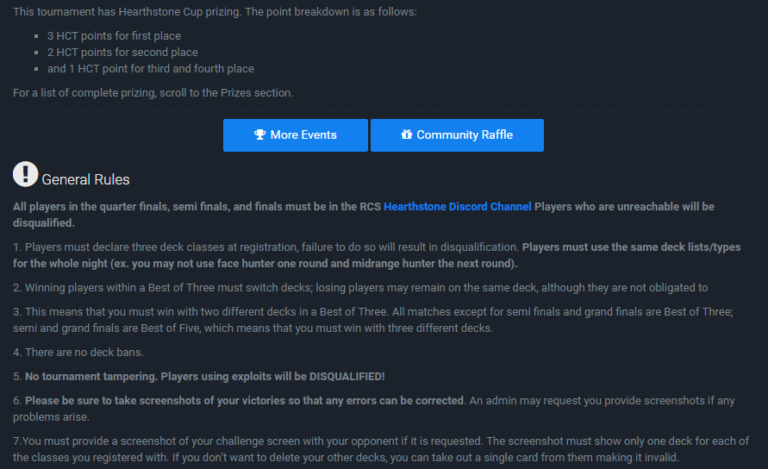The image size is (768, 469).
Task: Click rule 6 about taking victory screenshots
Action: point(374,409)
